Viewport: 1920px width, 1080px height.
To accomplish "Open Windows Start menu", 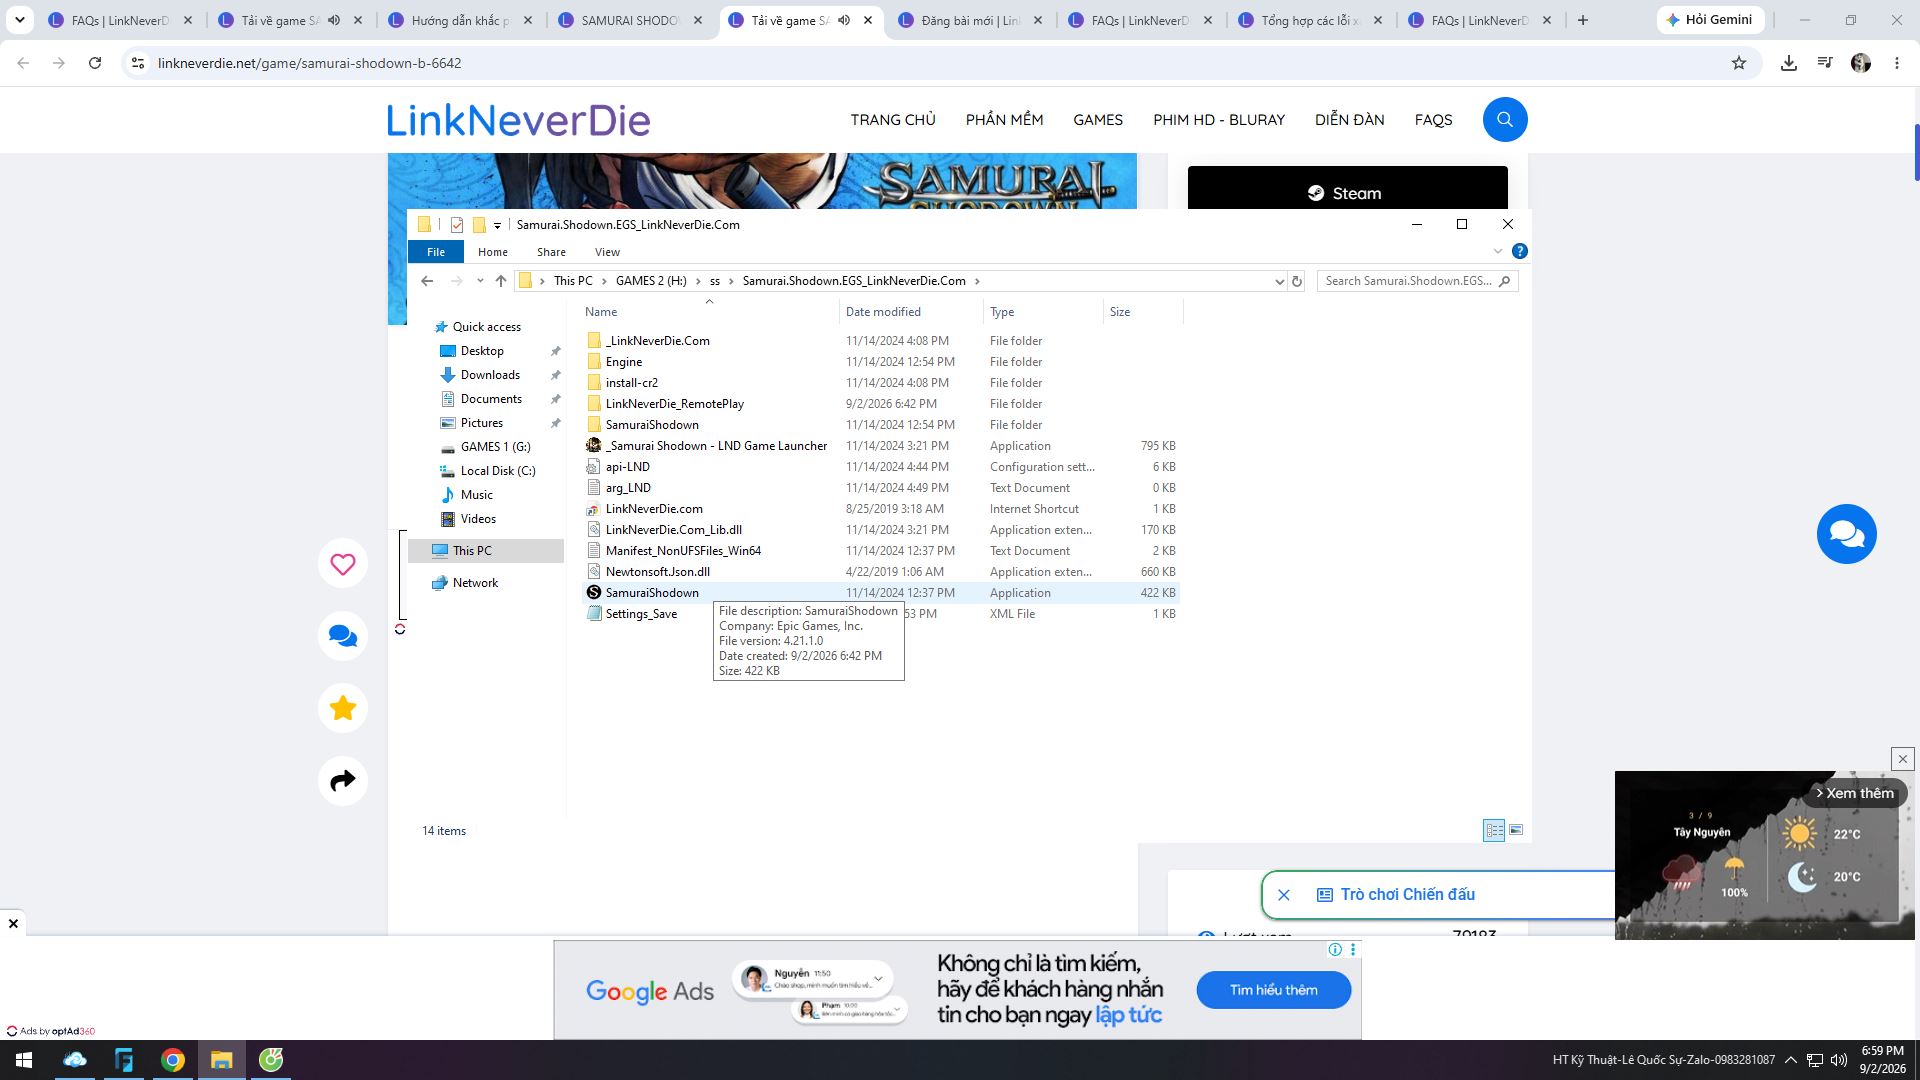I will 24,1060.
